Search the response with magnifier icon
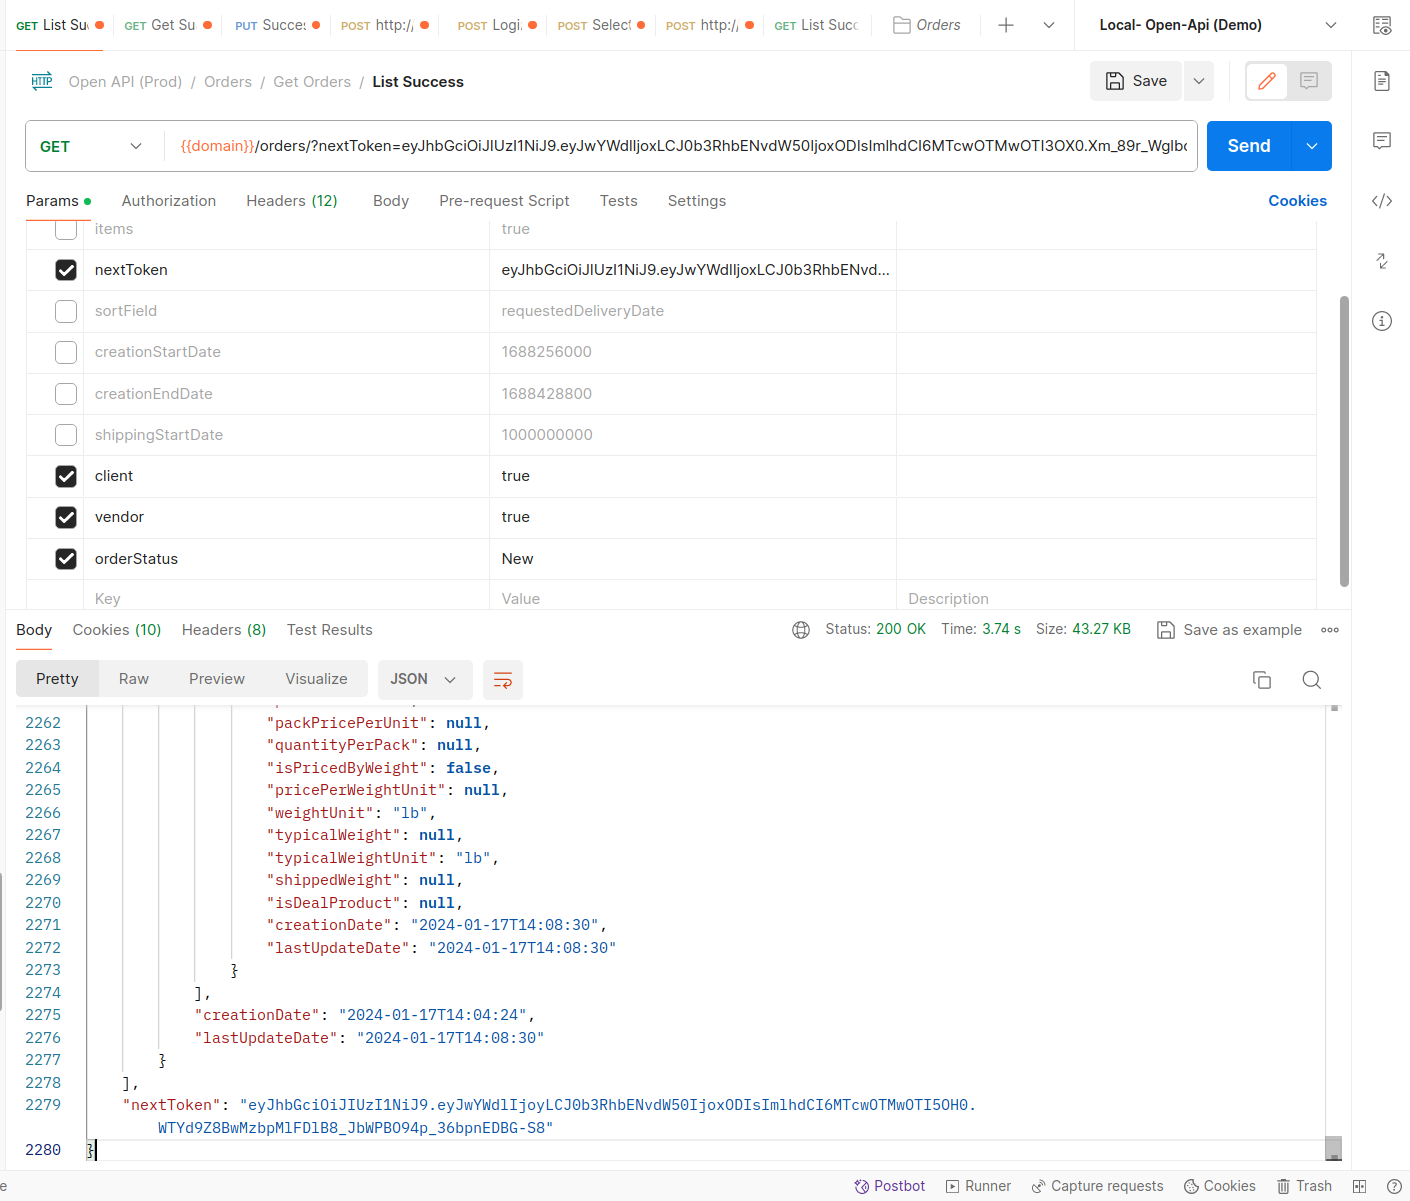 tap(1312, 680)
